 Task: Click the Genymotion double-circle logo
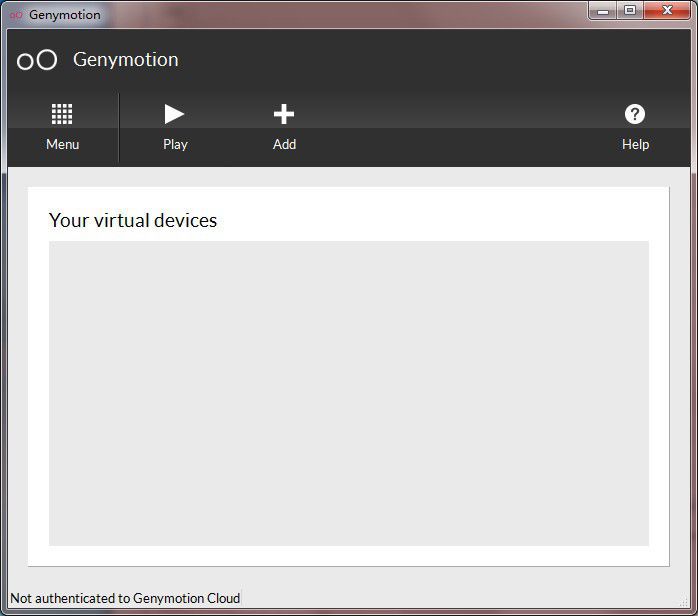coord(37,60)
